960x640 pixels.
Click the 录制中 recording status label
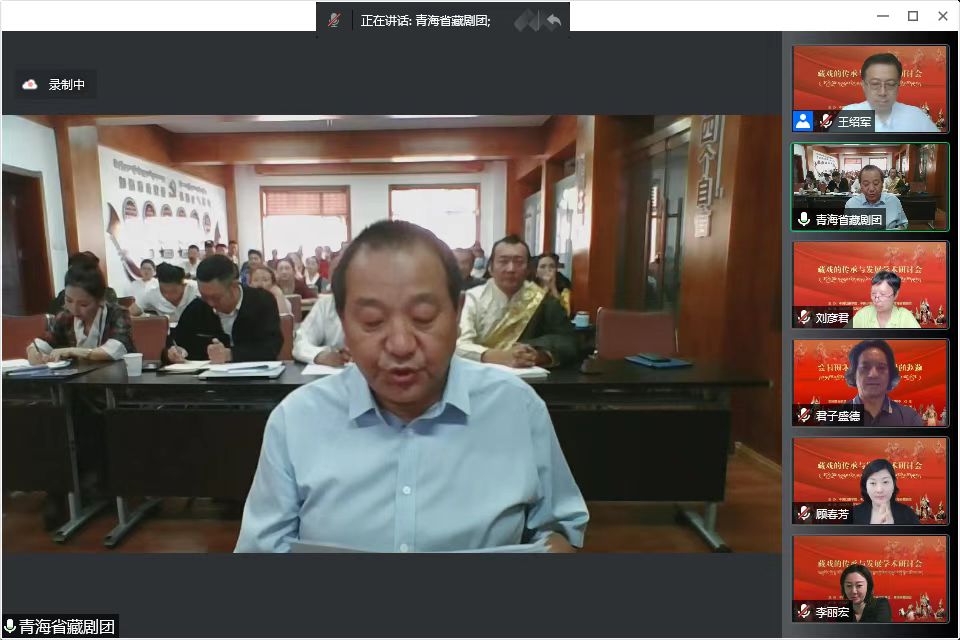(x=67, y=85)
